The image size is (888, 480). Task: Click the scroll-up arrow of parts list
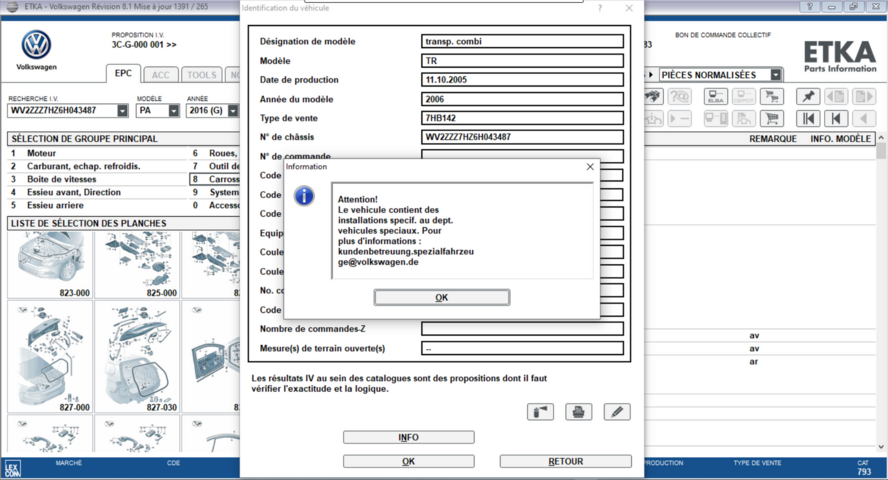[881, 138]
